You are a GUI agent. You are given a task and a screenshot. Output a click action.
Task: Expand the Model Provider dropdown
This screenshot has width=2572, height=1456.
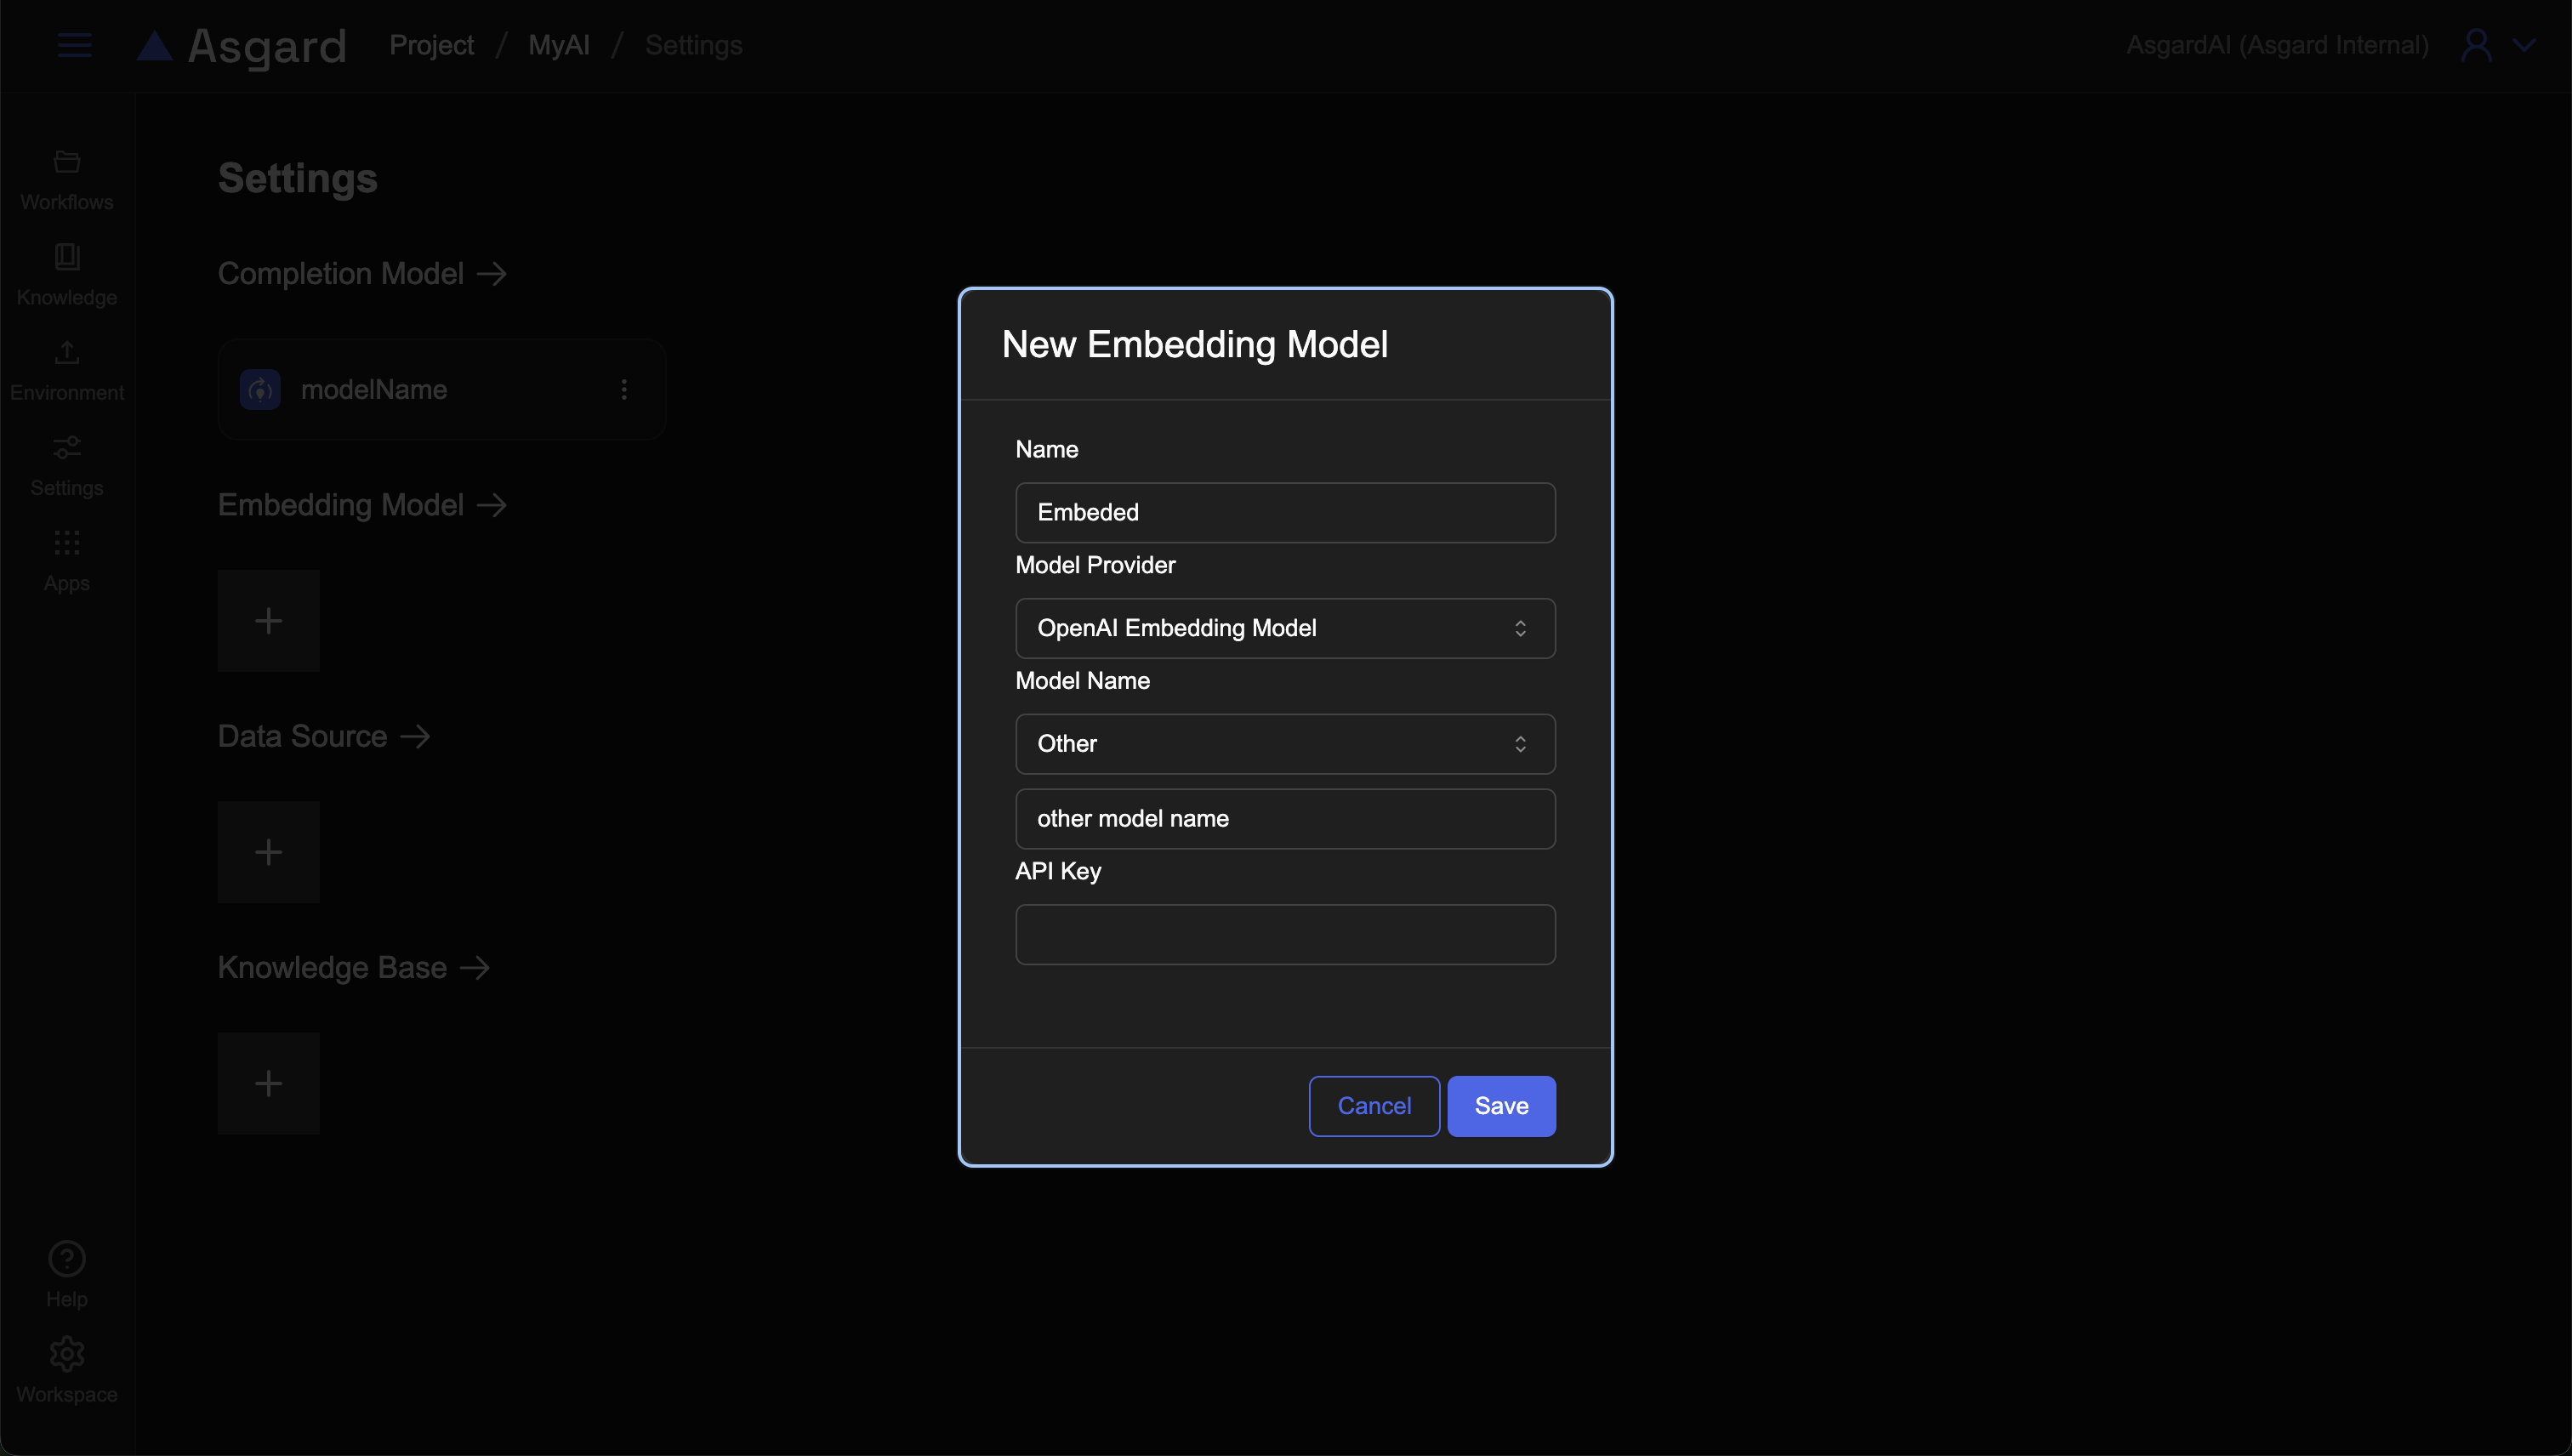tap(1284, 628)
